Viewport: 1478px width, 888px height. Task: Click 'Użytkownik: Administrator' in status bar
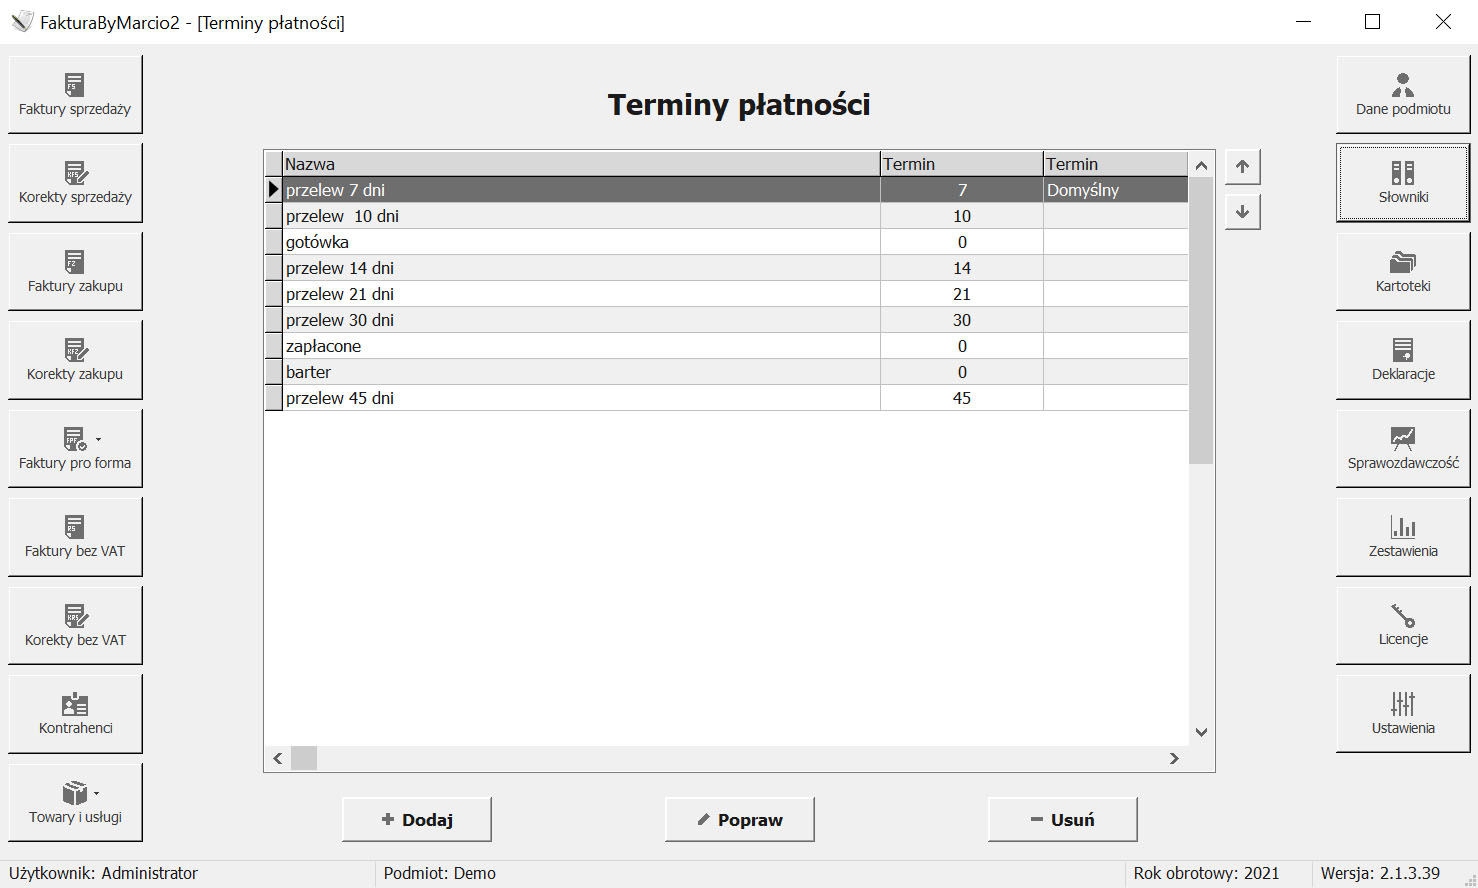[x=104, y=873]
